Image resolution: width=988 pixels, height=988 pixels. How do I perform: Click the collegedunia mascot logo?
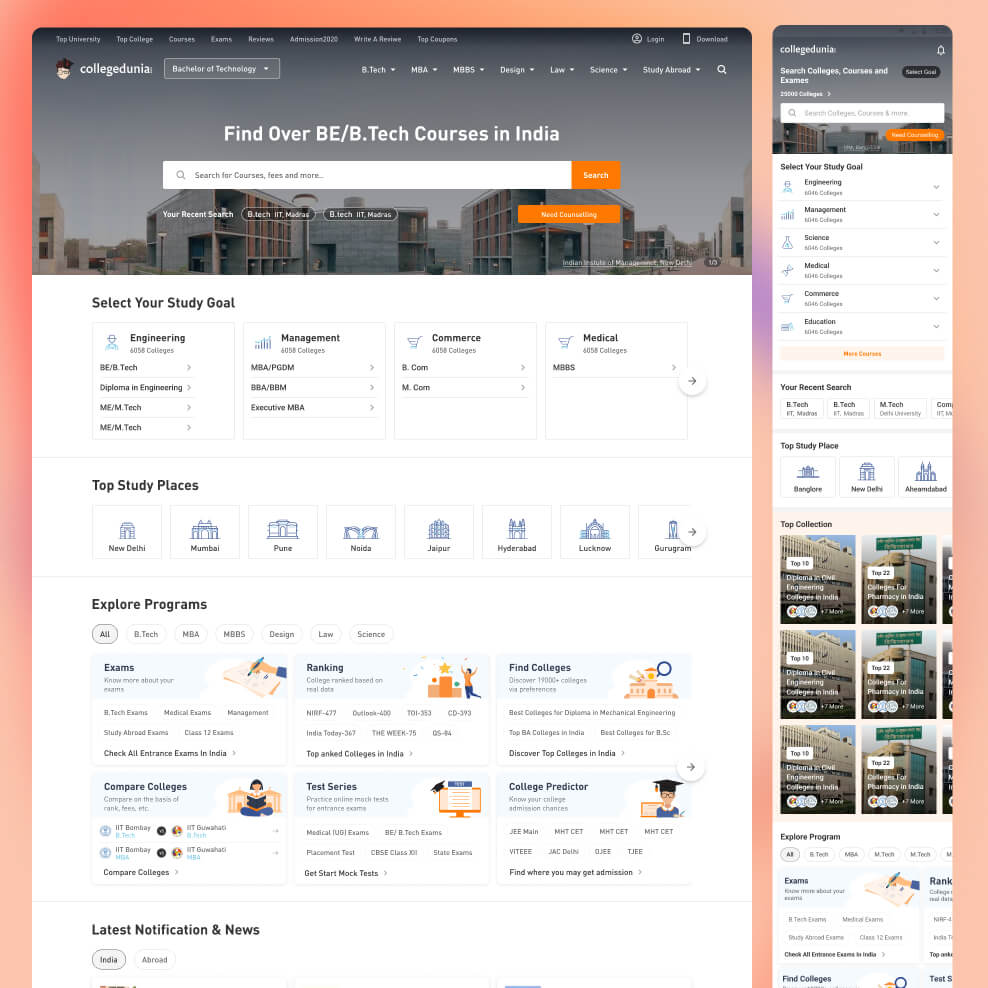pos(64,69)
